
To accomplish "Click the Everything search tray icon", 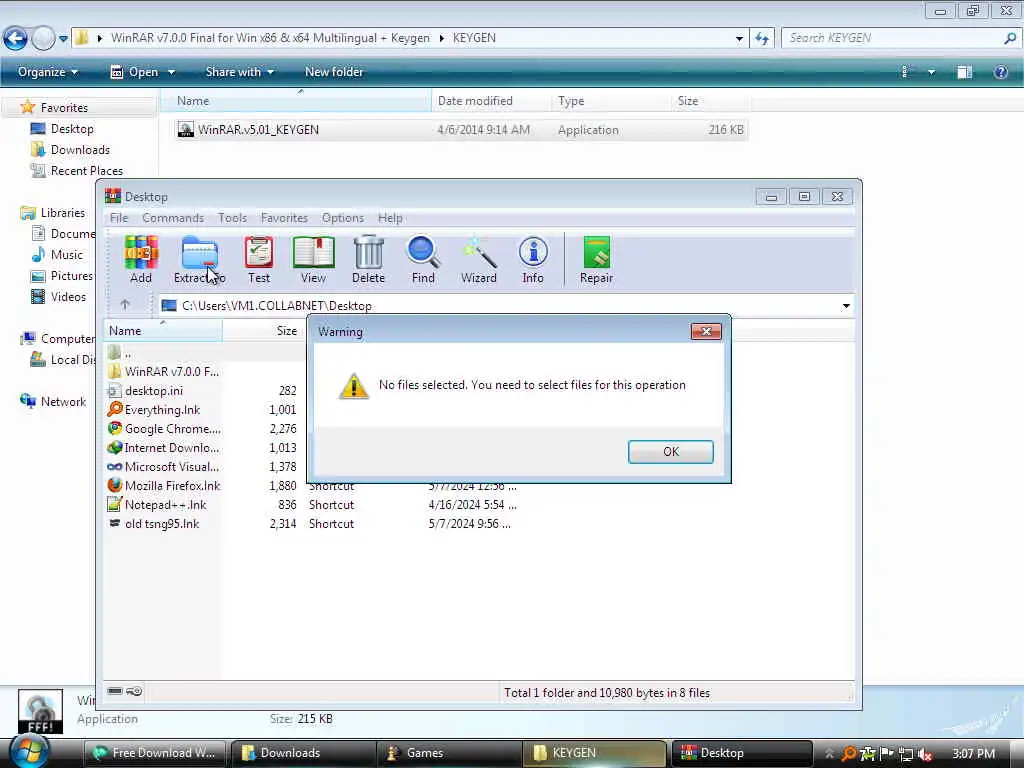I will [x=848, y=754].
